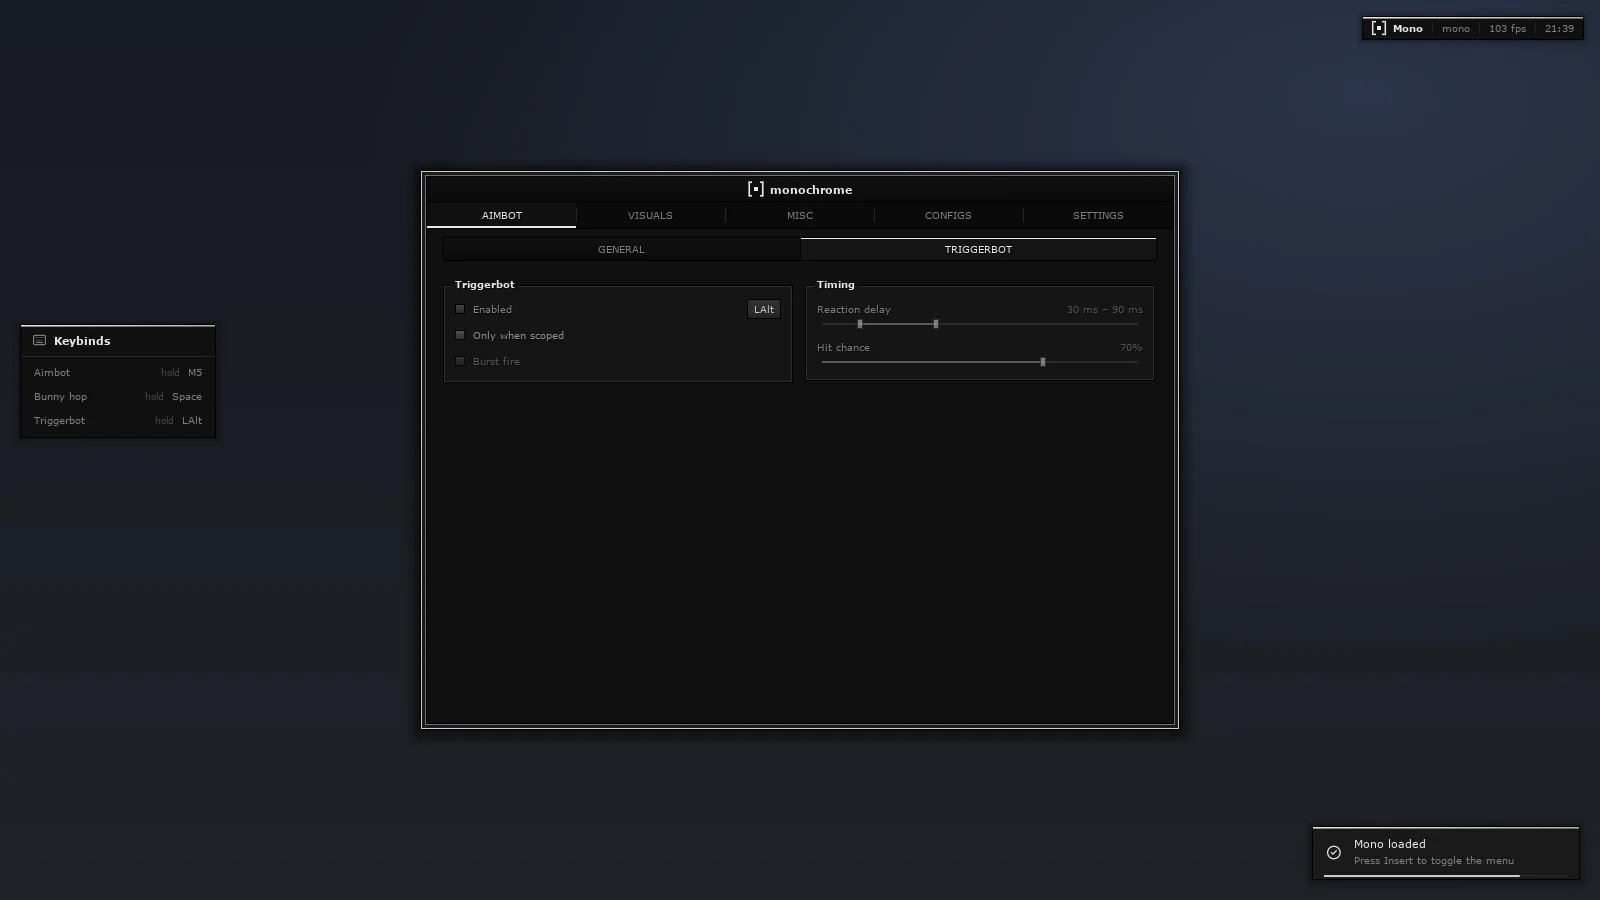Click the 'mono' username in watermark bar
This screenshot has width=1600, height=900.
(1456, 28)
